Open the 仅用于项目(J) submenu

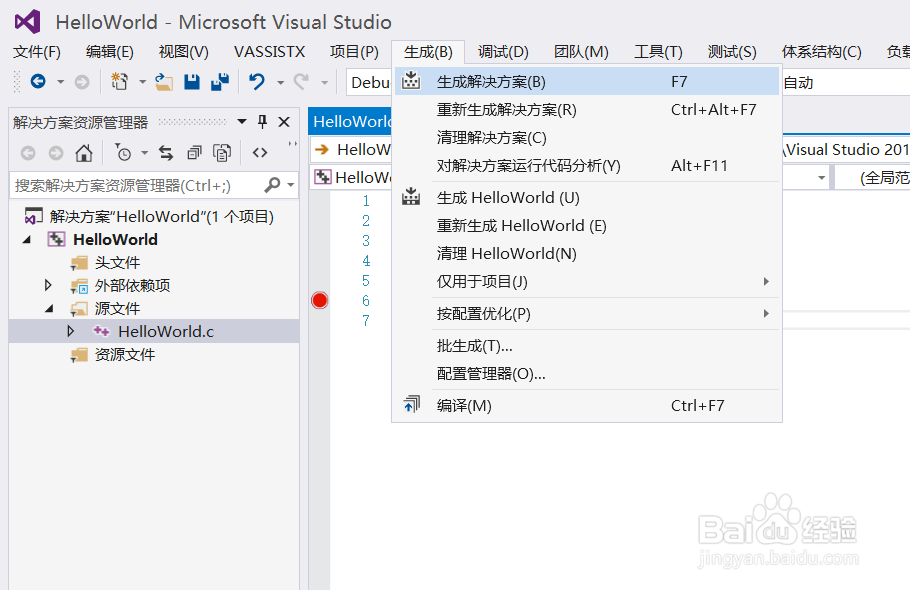point(588,282)
